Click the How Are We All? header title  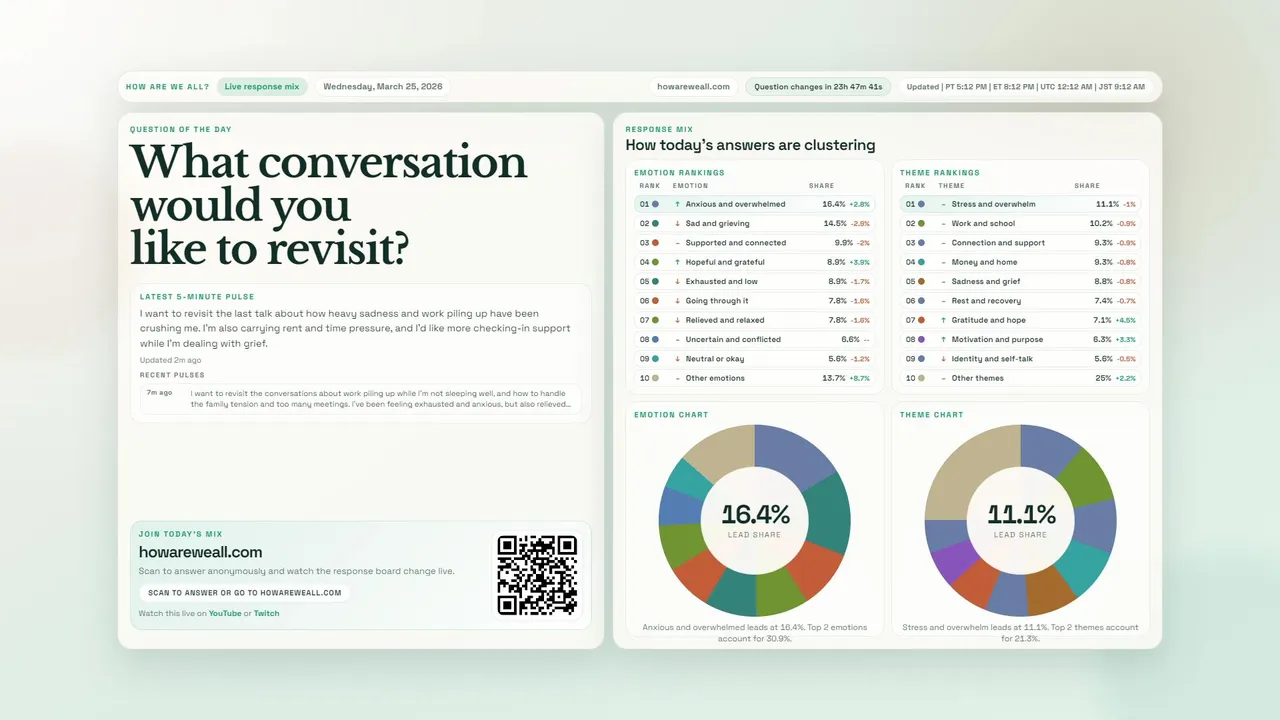click(x=168, y=87)
